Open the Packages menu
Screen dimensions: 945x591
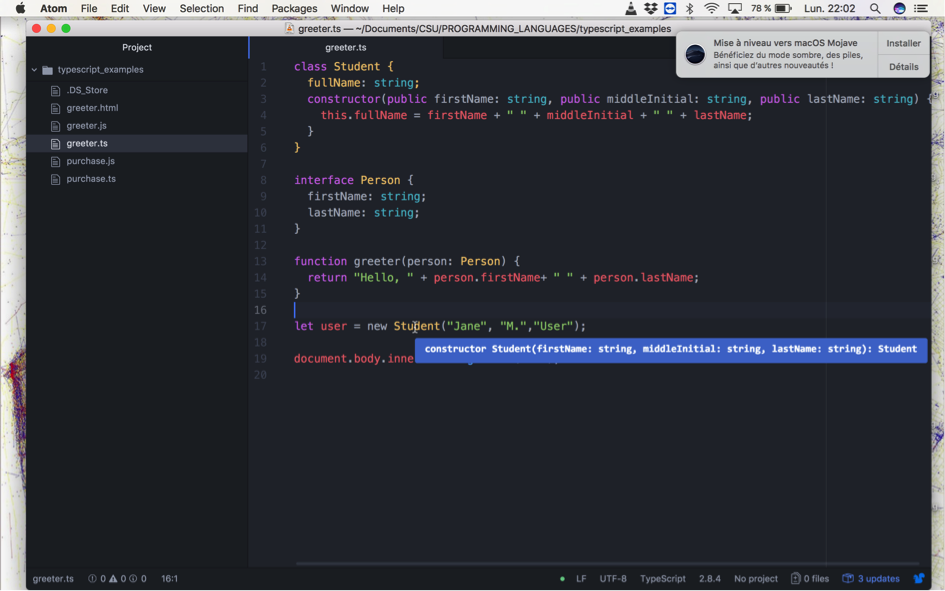pos(294,8)
